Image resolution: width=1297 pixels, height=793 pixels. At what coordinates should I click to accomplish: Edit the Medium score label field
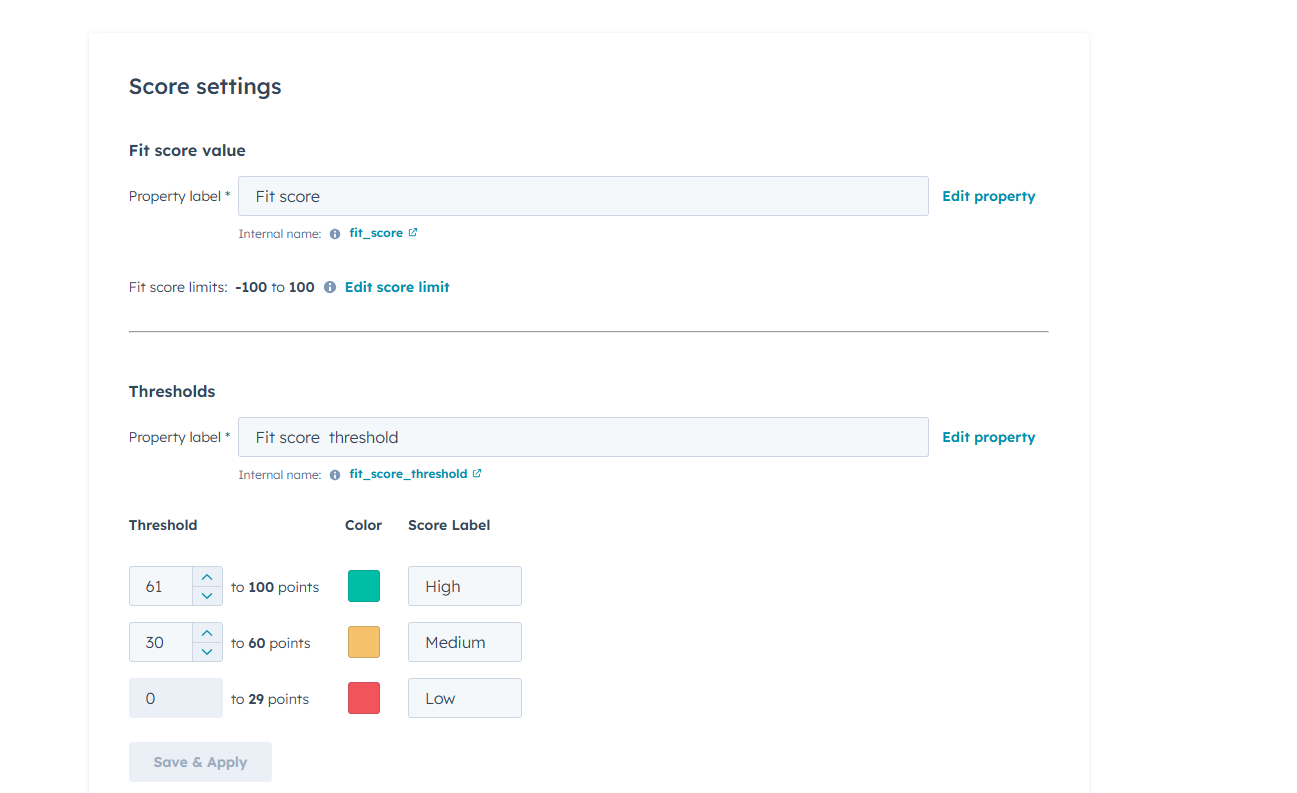coord(465,642)
